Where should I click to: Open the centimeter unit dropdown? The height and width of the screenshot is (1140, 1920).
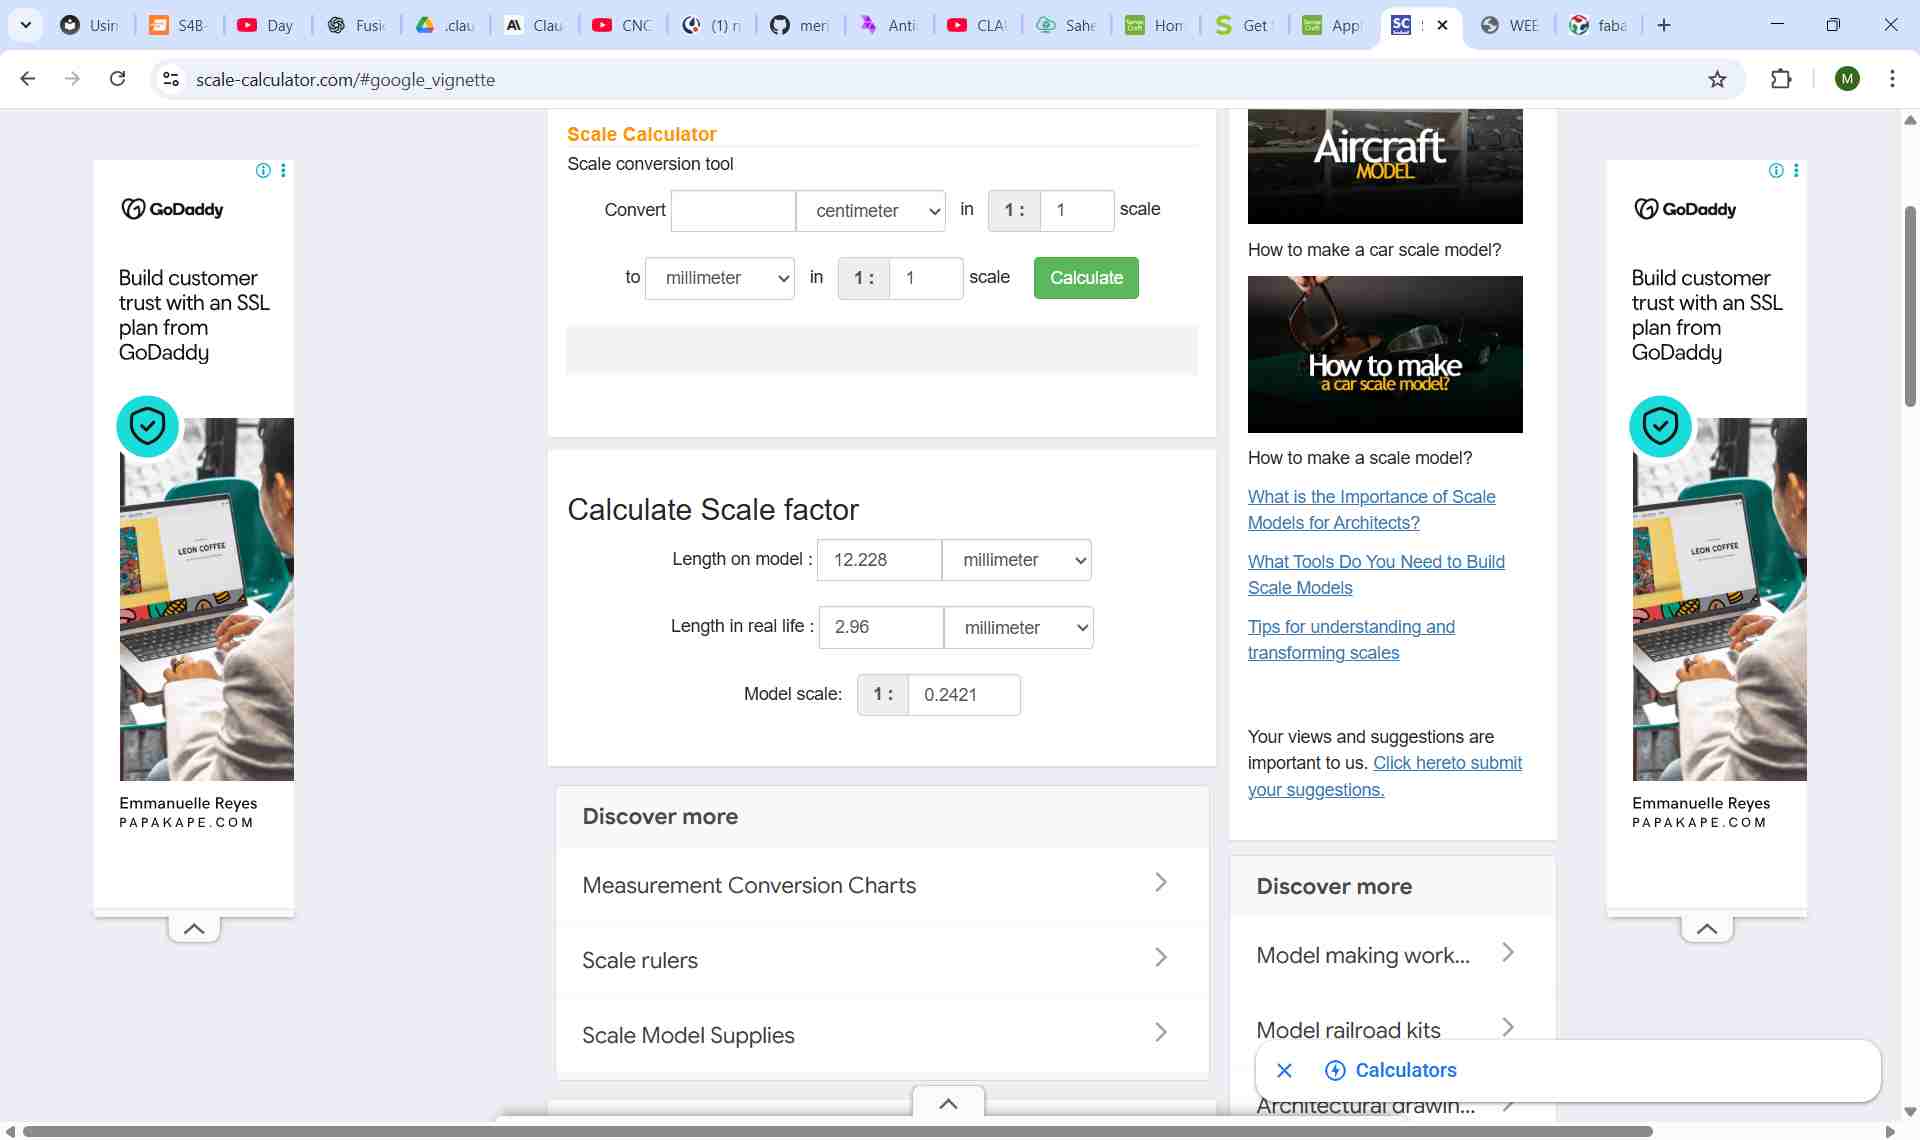point(870,210)
